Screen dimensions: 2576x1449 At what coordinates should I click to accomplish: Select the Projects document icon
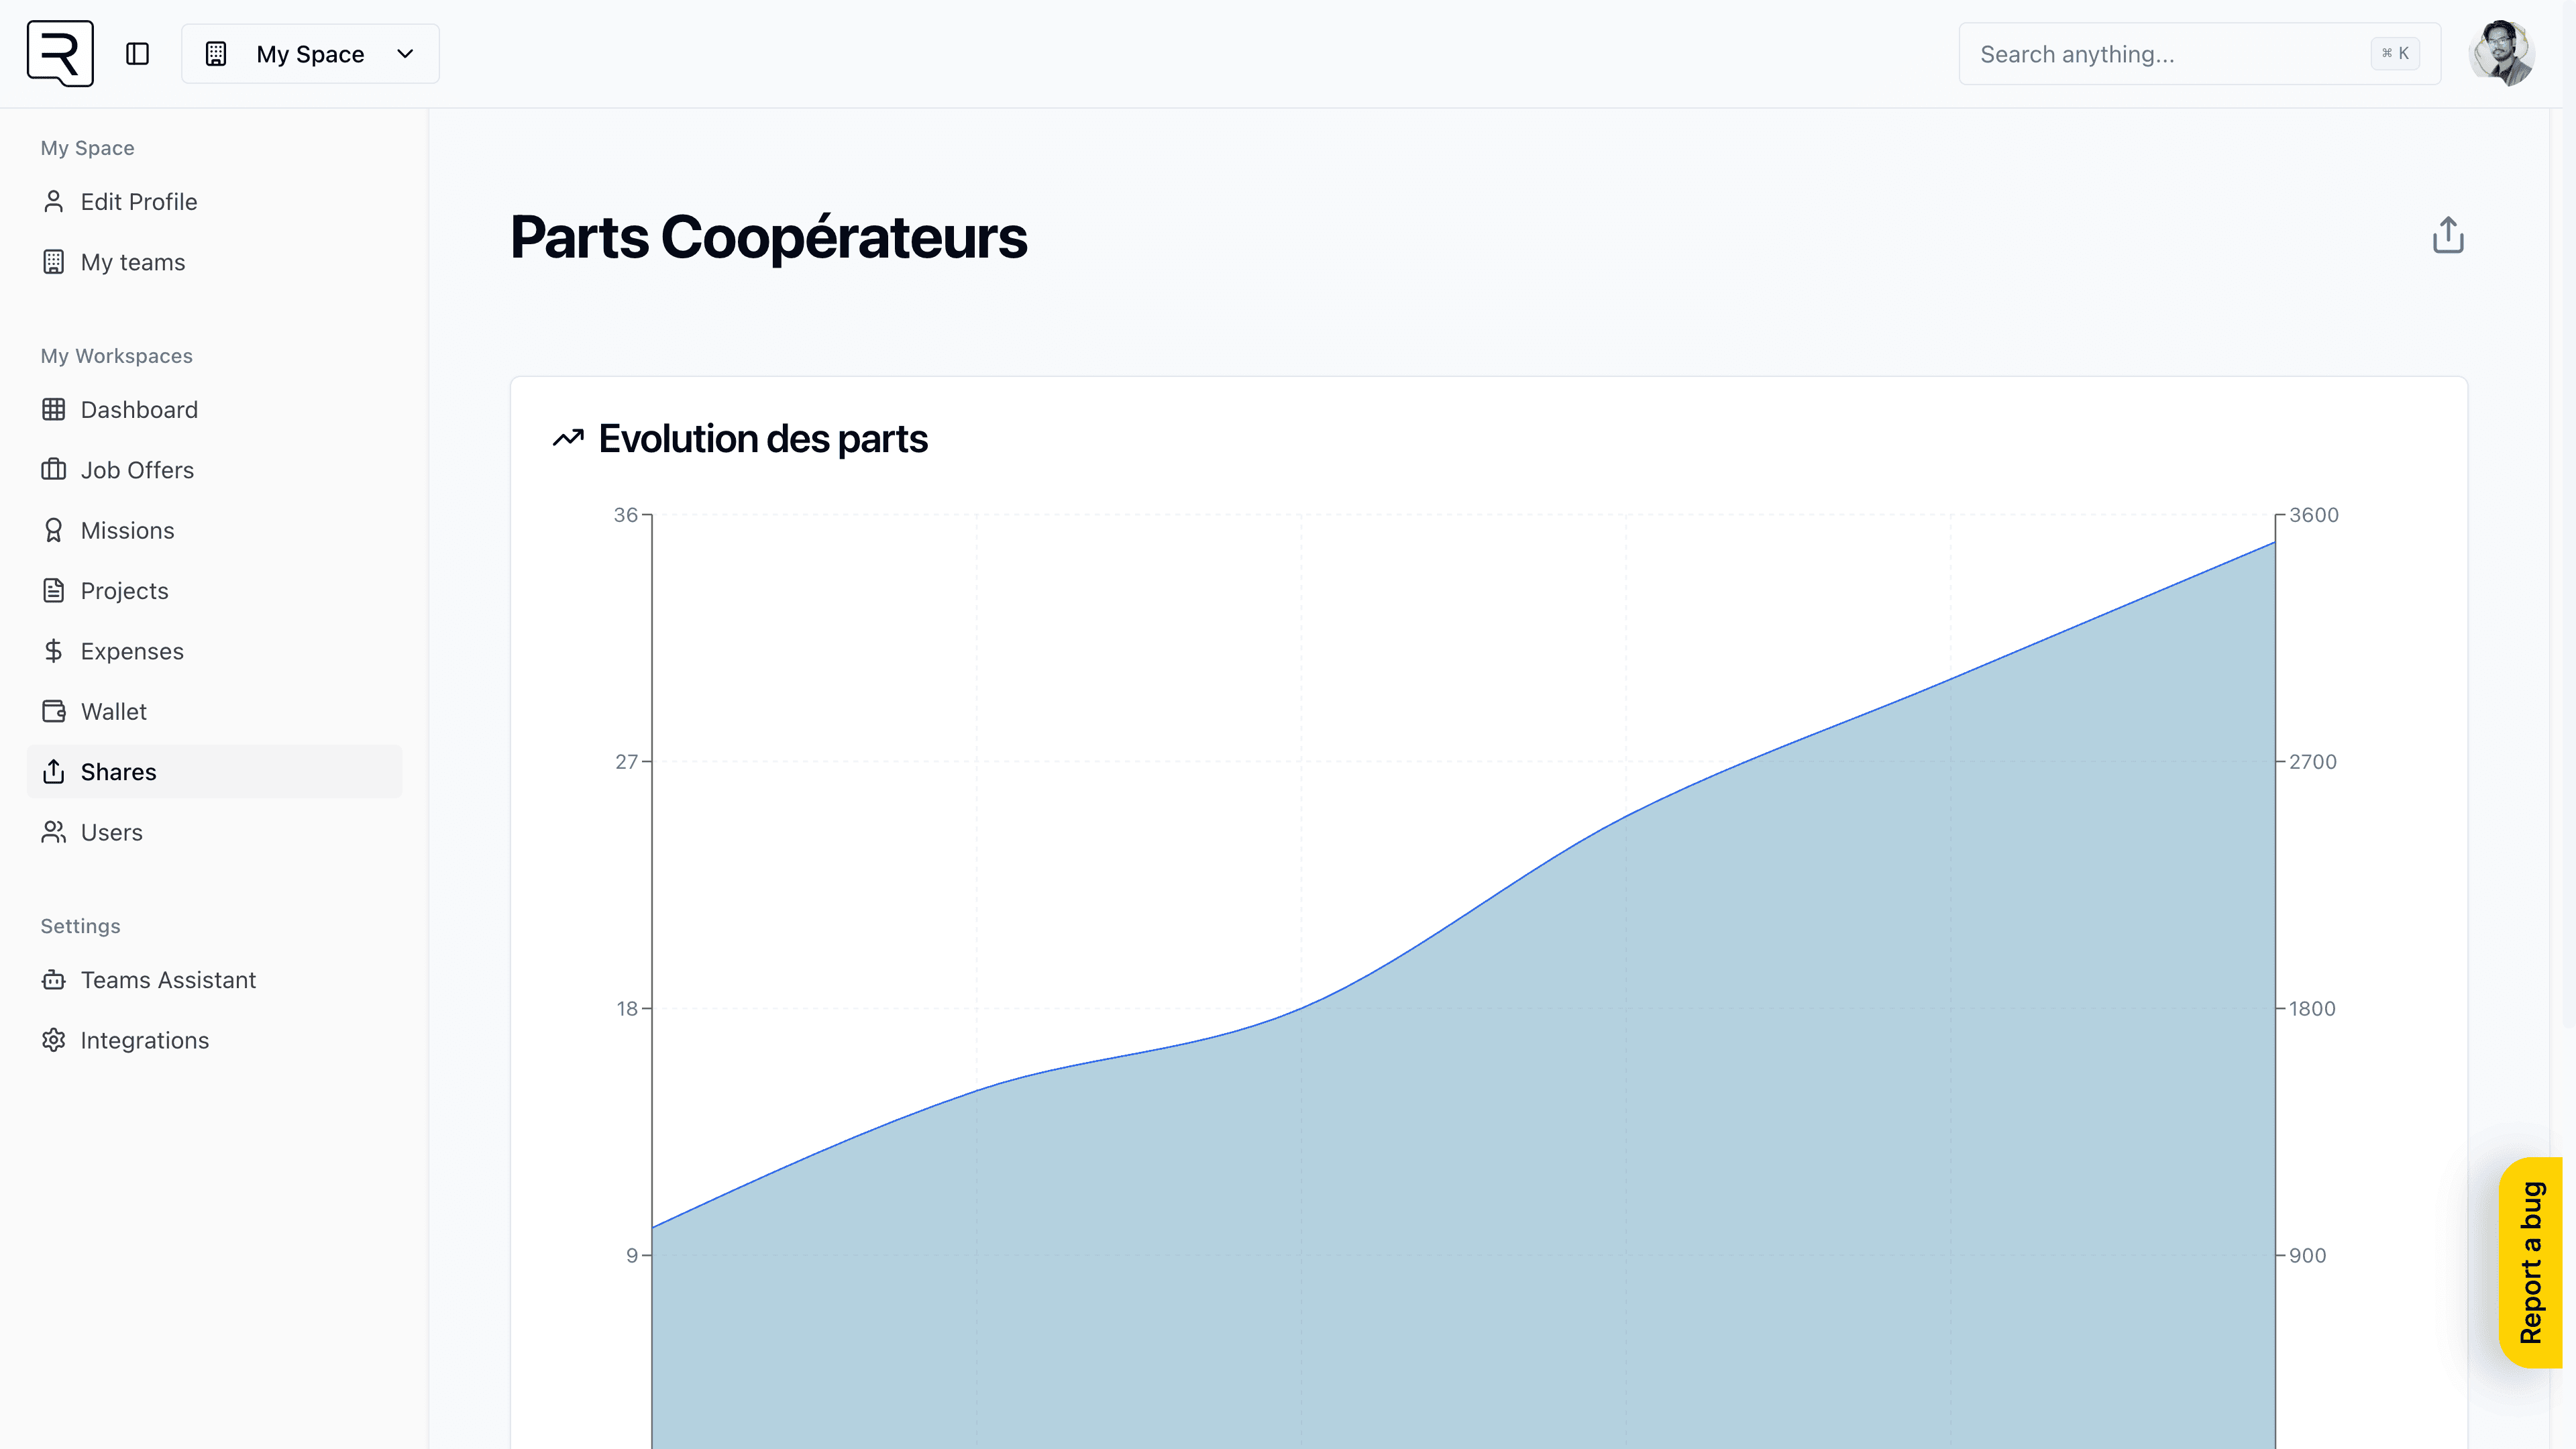(54, 590)
